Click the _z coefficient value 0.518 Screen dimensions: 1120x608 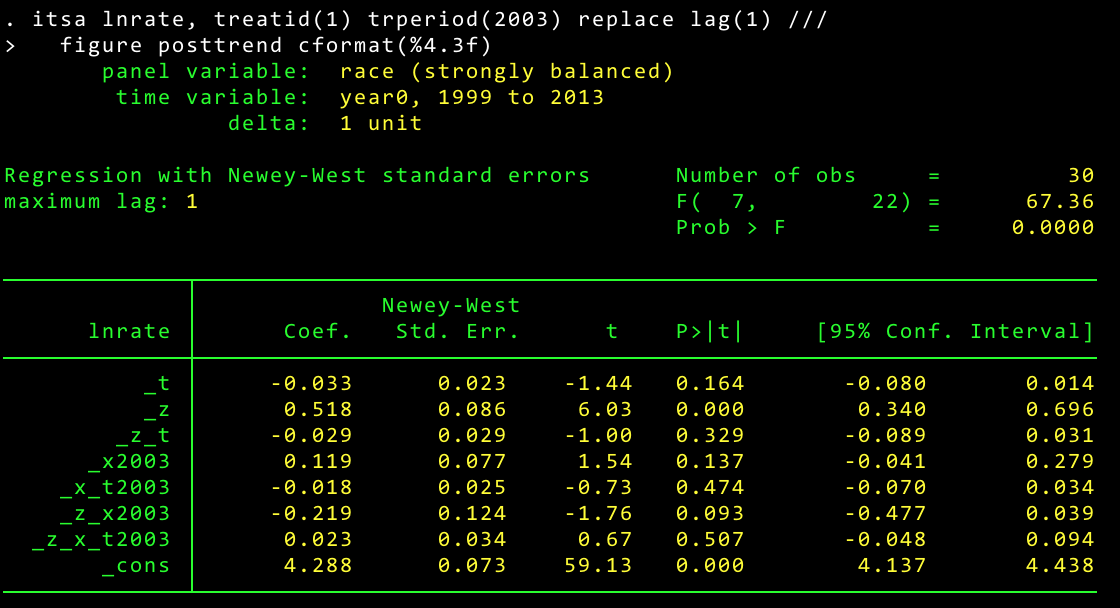tap(318, 409)
